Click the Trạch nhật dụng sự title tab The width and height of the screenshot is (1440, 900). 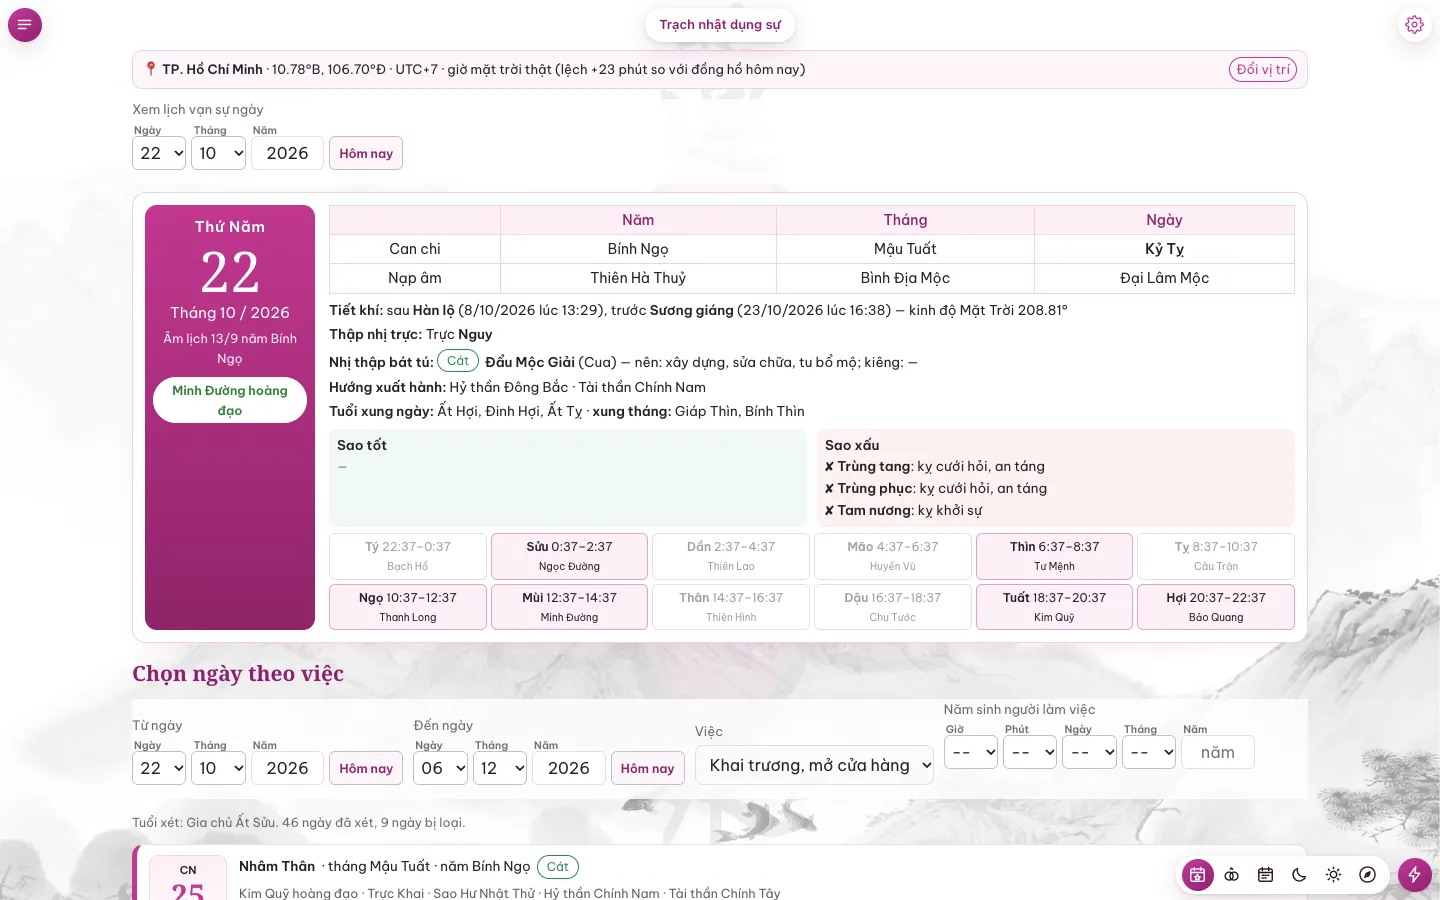coord(720,25)
